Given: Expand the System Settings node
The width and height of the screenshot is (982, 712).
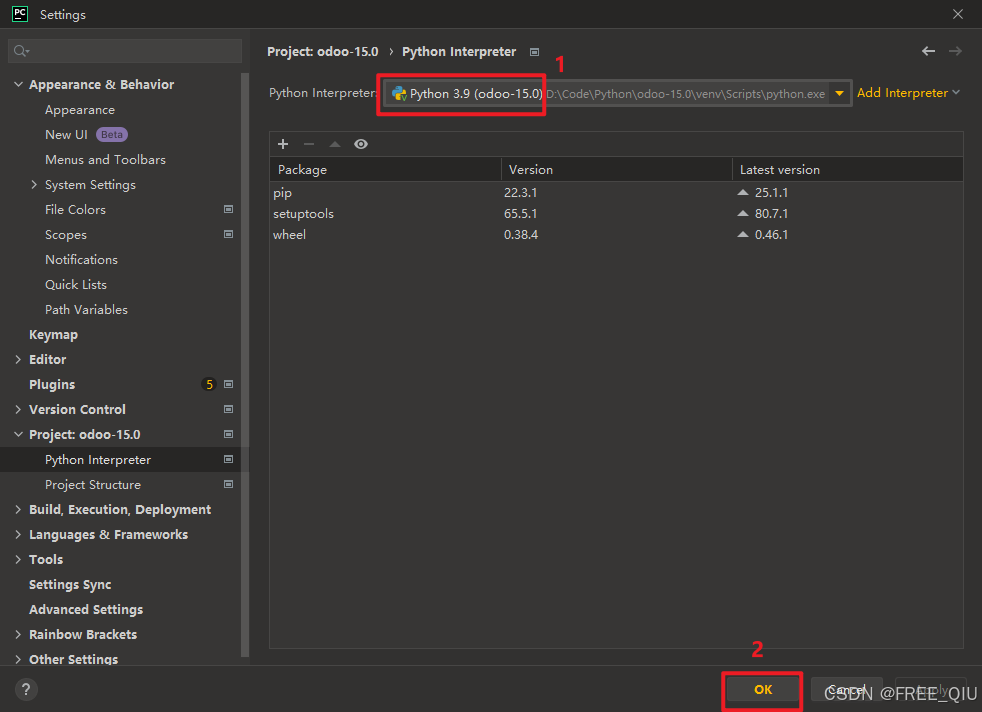Looking at the screenshot, I should click(x=34, y=184).
